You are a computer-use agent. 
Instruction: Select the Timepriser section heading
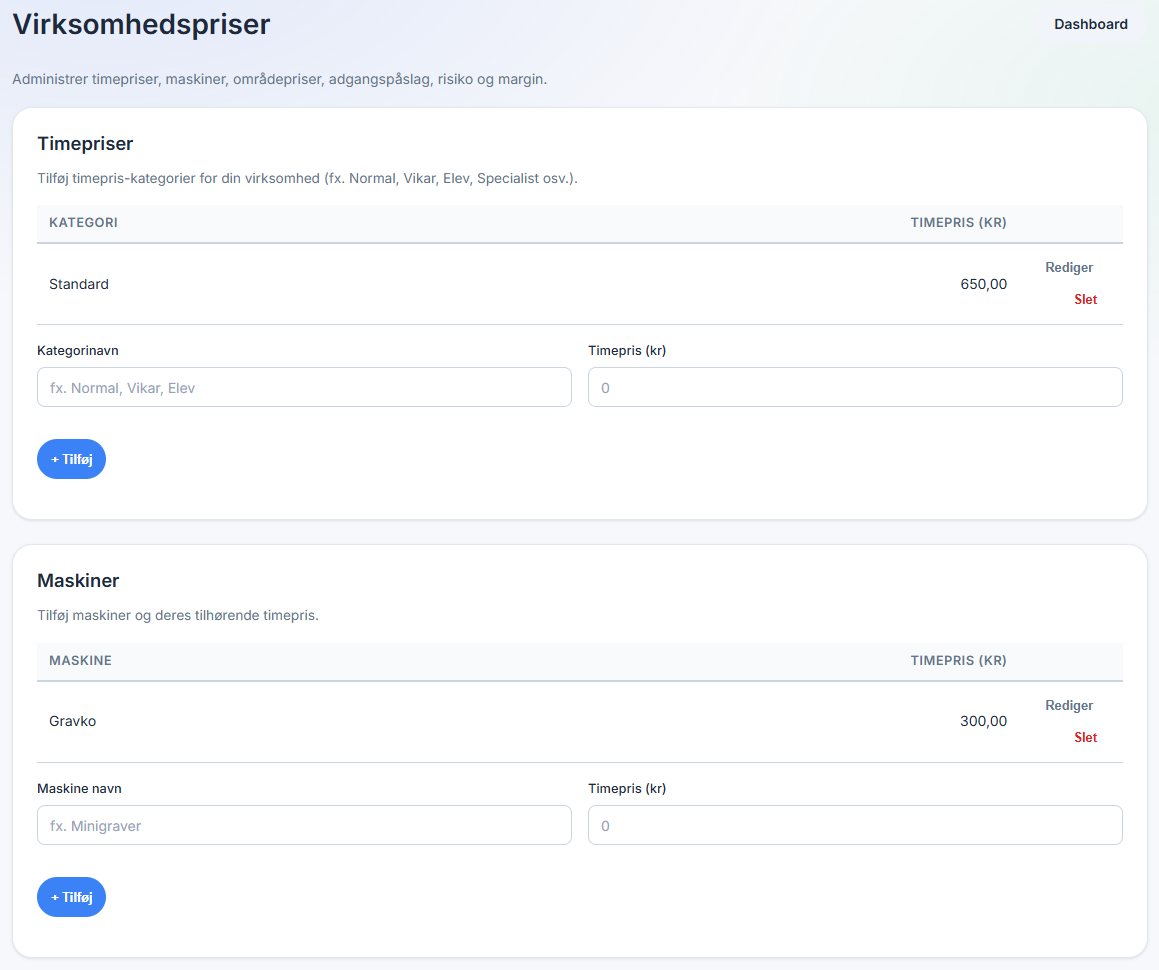(x=86, y=143)
